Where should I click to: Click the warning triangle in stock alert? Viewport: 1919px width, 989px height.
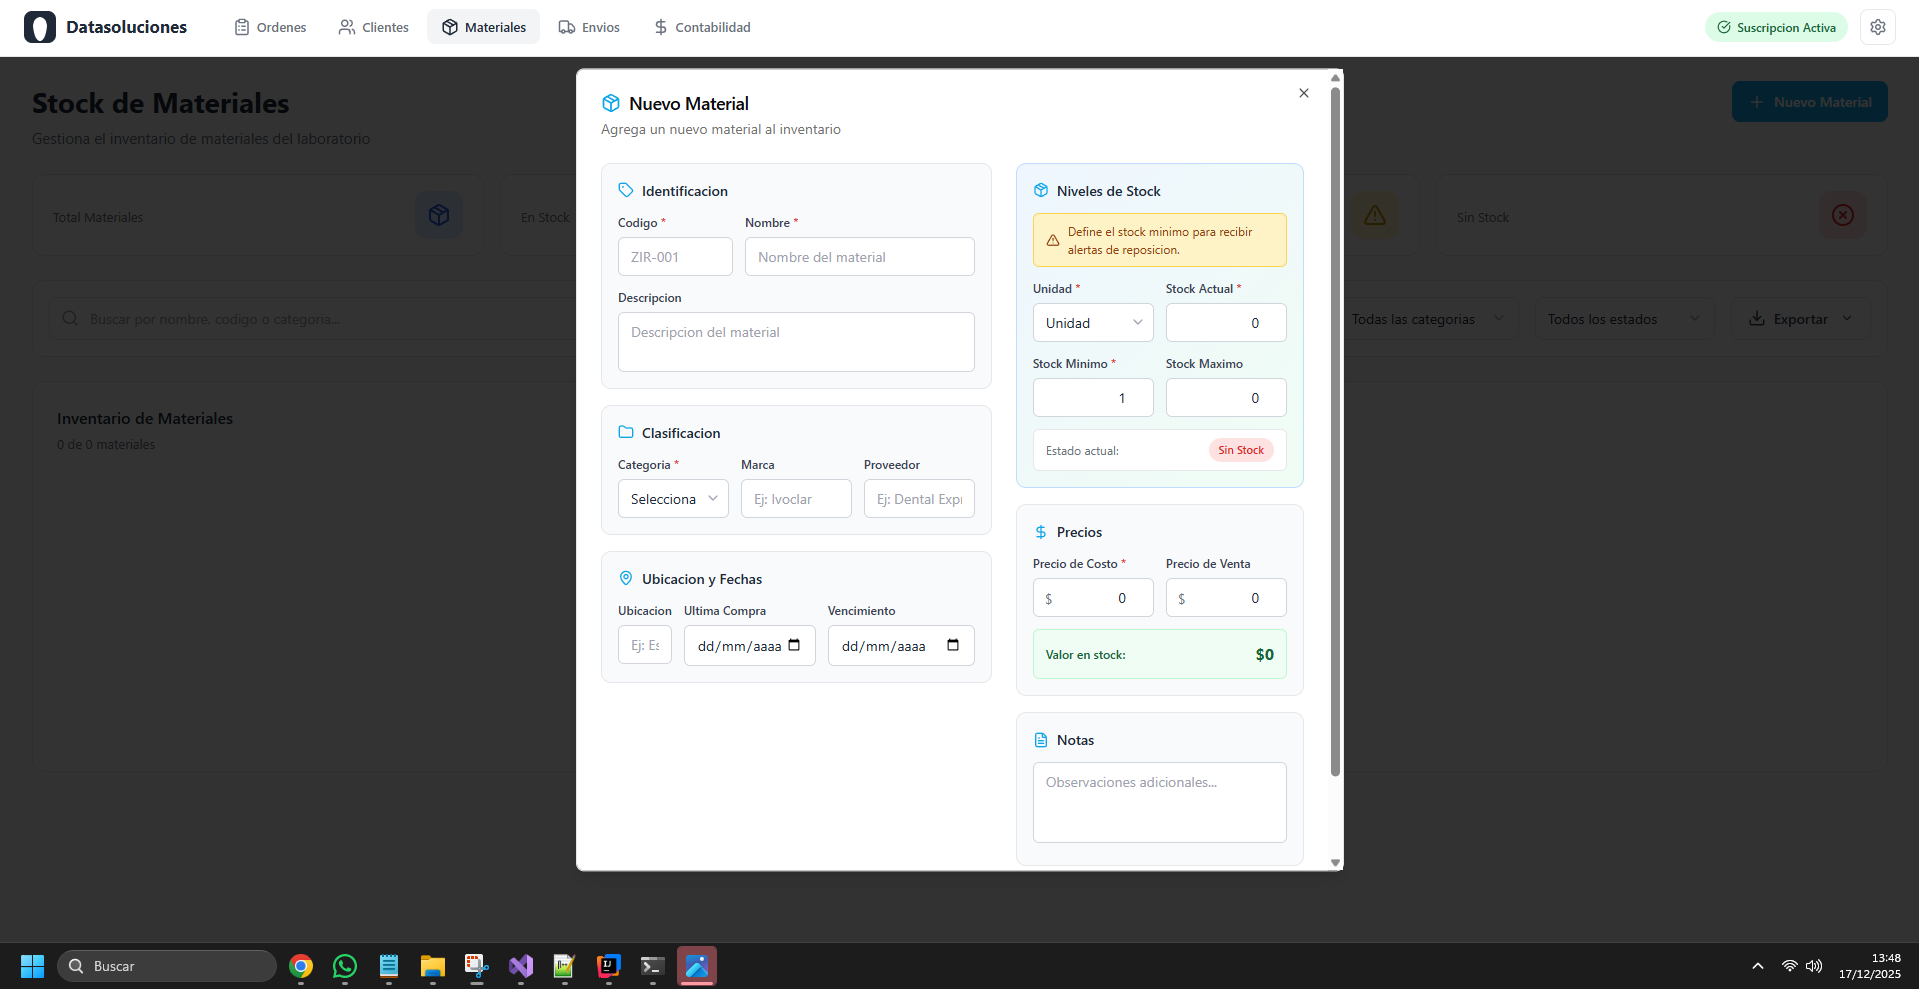click(x=1053, y=240)
